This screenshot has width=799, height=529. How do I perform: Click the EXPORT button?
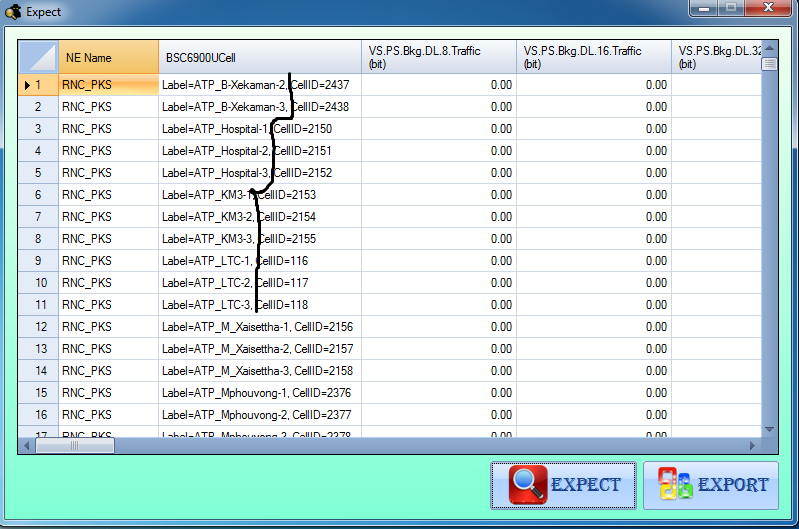(x=711, y=485)
